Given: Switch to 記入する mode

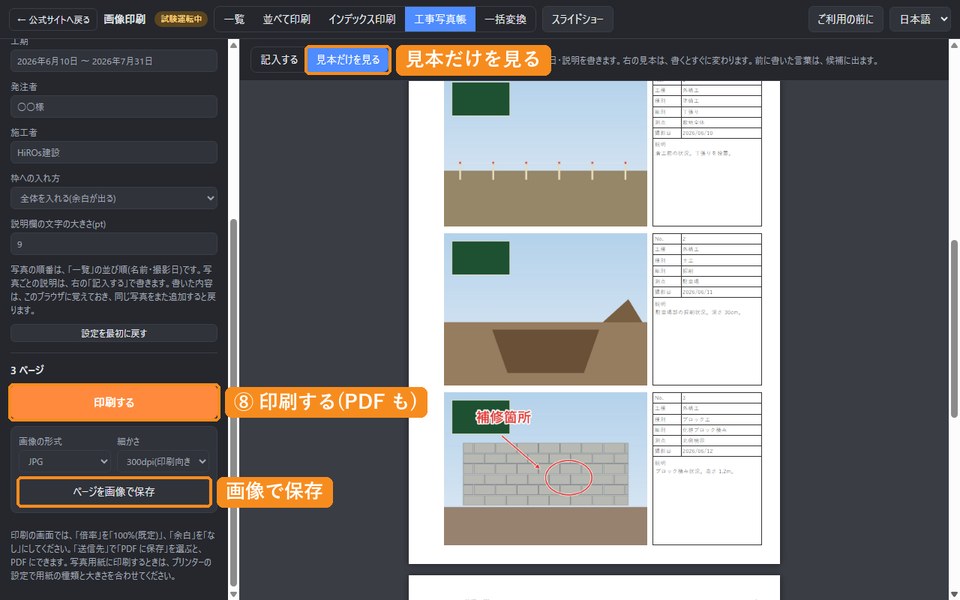Looking at the screenshot, I should tap(279, 60).
